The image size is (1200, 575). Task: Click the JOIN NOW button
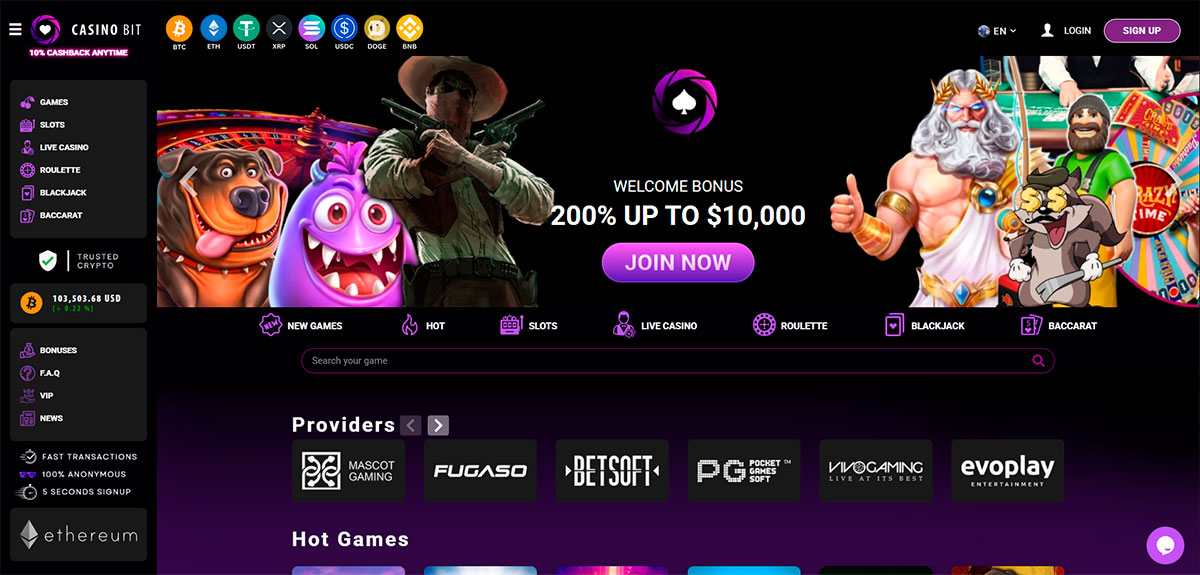point(678,263)
